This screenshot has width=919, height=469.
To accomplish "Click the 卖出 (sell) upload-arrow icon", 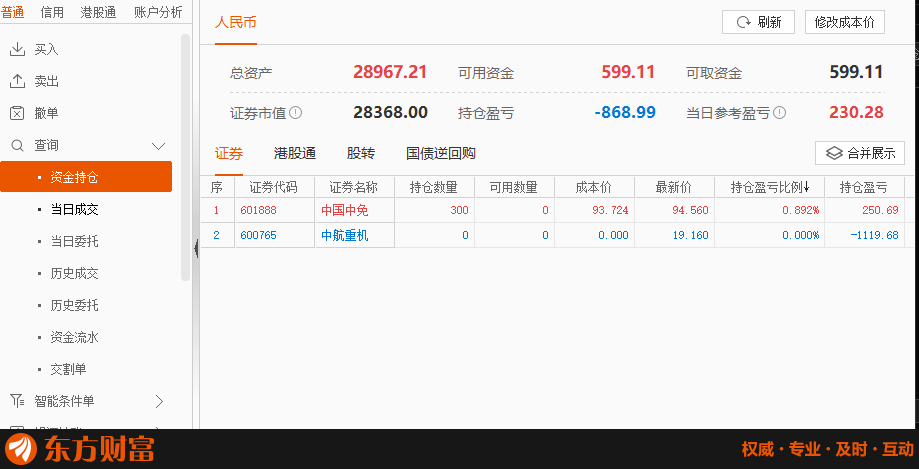I will [x=17, y=81].
